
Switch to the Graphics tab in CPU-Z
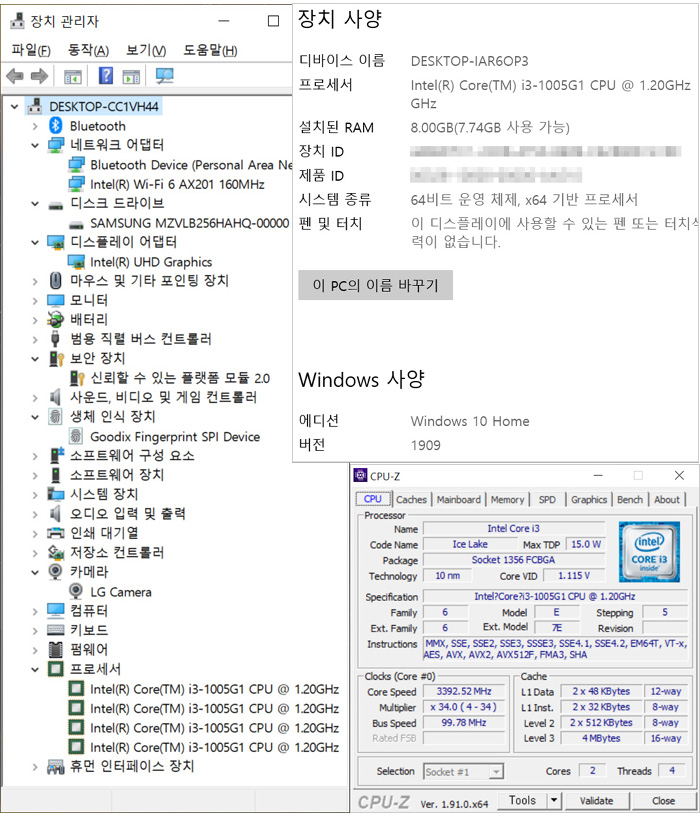click(589, 499)
